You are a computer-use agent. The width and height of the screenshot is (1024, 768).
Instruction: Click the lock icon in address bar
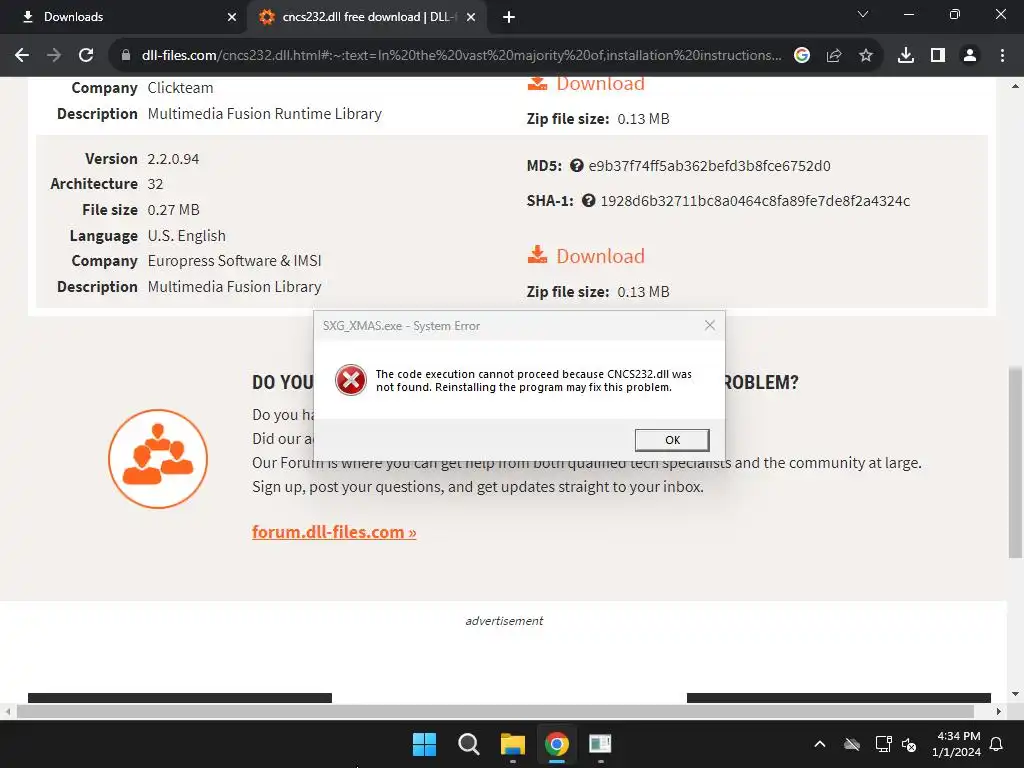(x=126, y=56)
